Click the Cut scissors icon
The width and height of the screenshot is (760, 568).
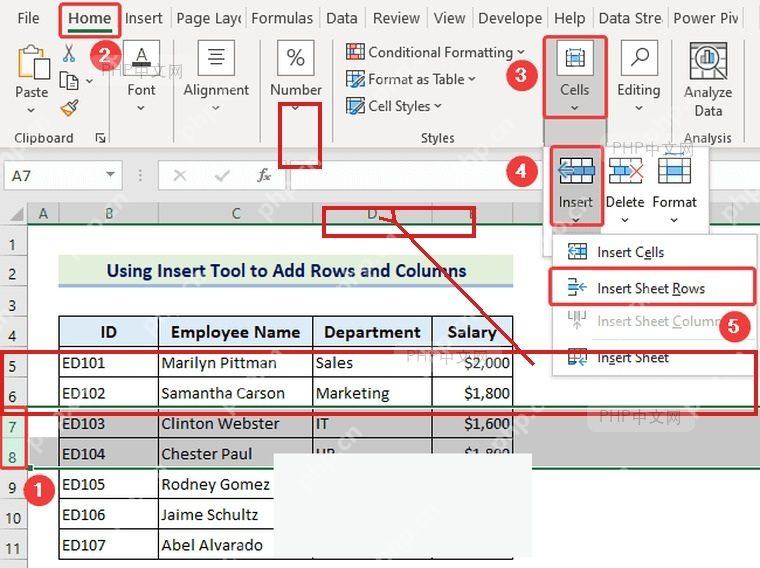(69, 53)
